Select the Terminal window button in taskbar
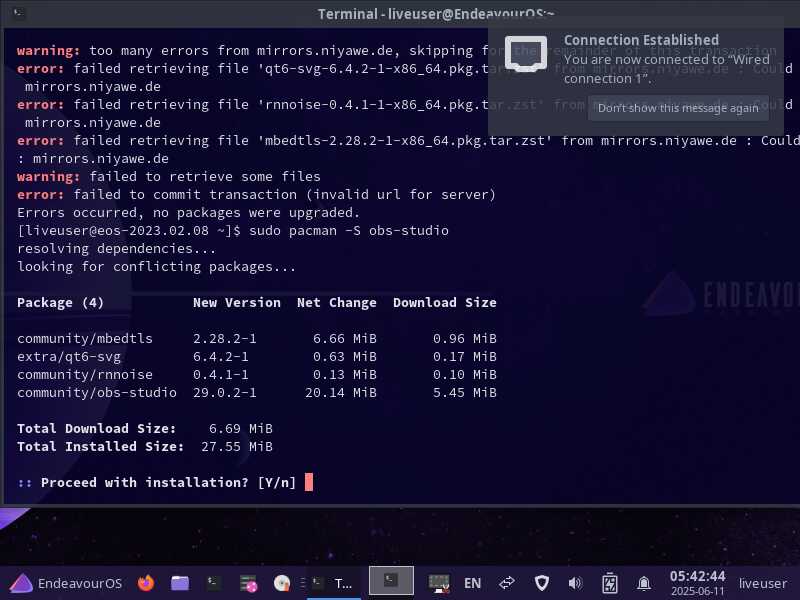Screen dimensions: 800x600 [x=334, y=583]
